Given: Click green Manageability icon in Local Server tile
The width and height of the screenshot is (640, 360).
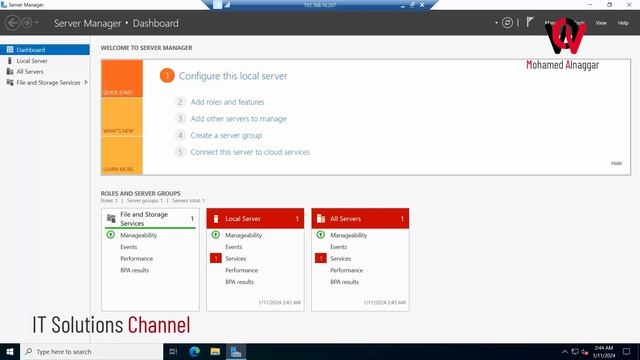Looking at the screenshot, I should [216, 235].
